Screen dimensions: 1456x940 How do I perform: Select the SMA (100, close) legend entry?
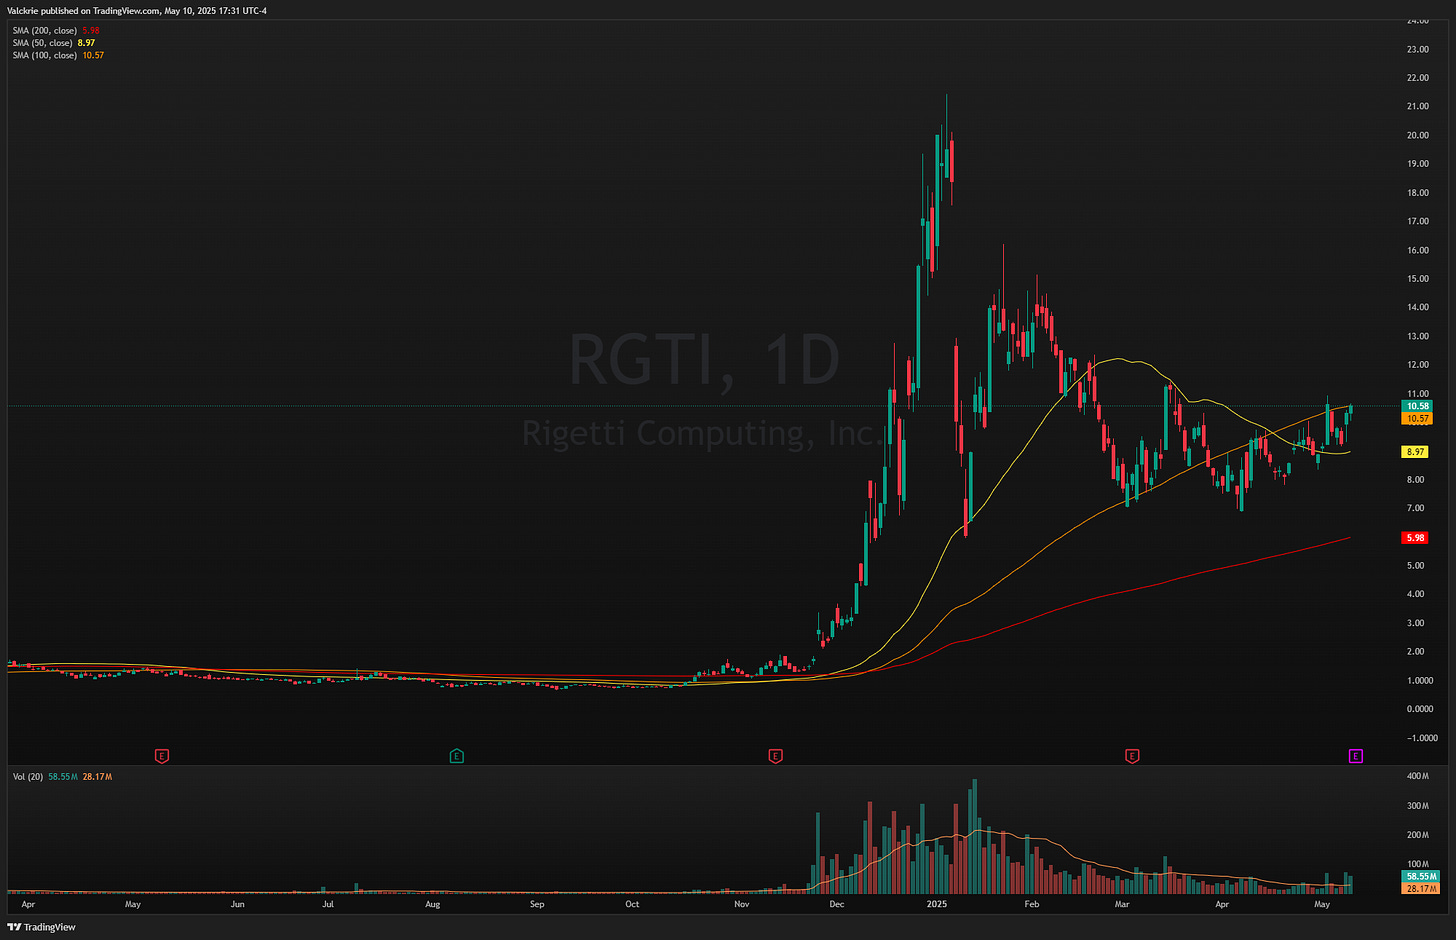(x=58, y=55)
